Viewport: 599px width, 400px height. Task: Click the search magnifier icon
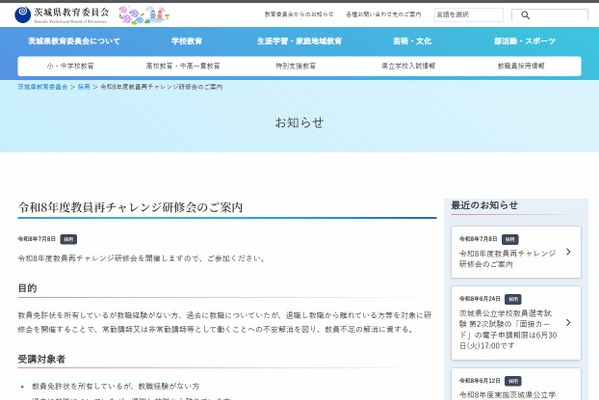point(525,15)
